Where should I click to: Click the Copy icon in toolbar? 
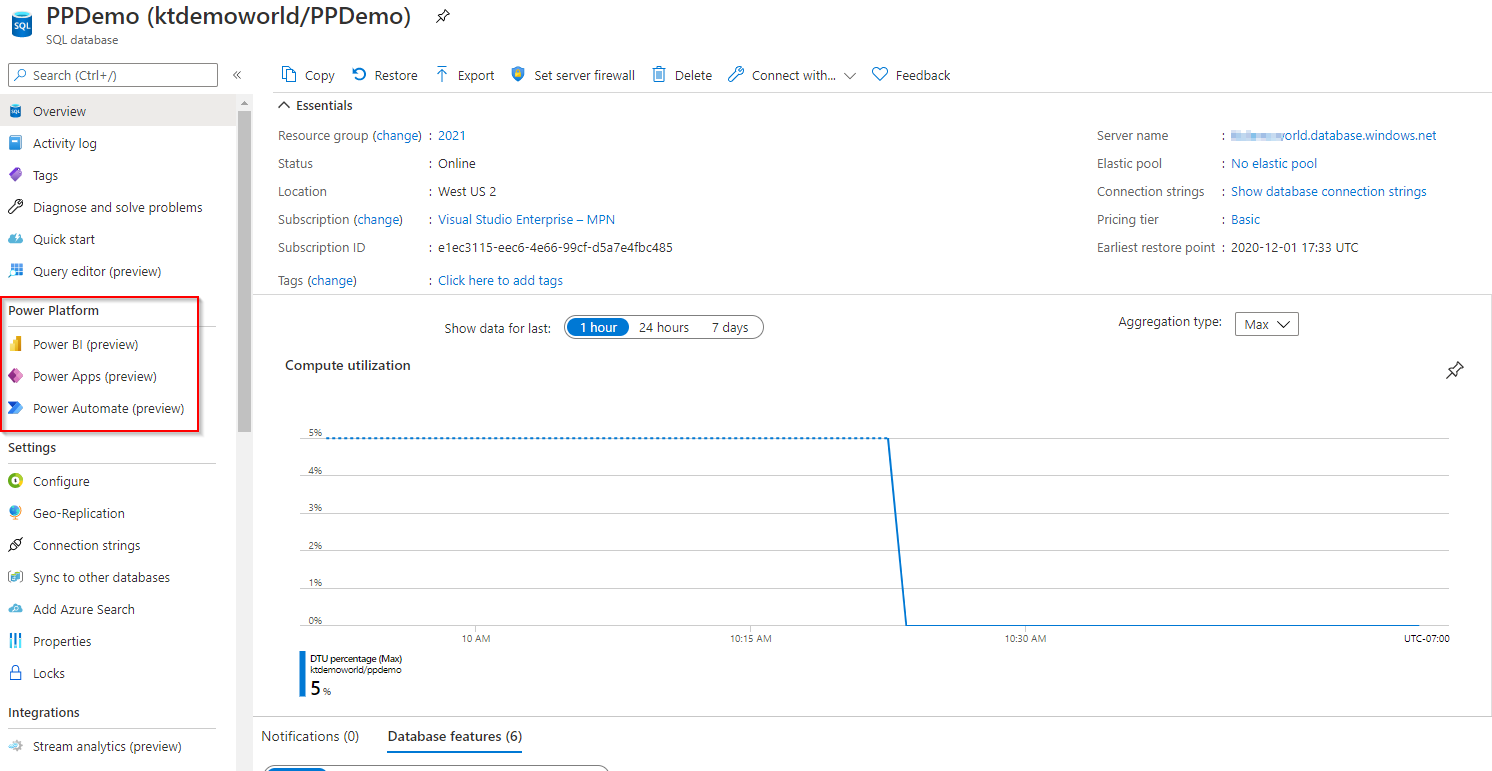point(289,74)
